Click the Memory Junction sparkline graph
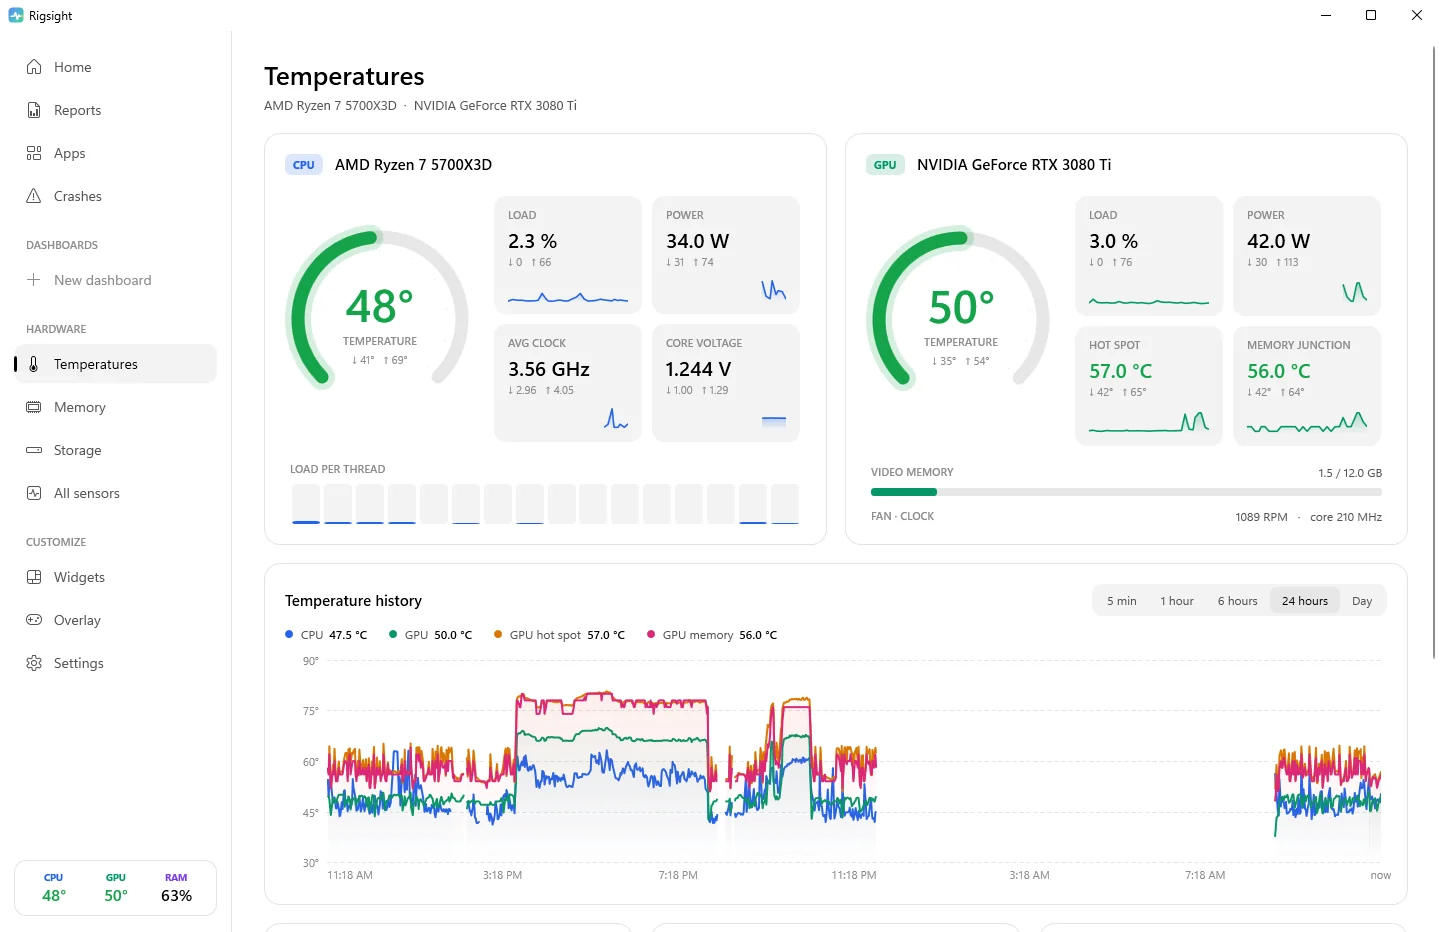1440x932 pixels. click(x=1307, y=422)
